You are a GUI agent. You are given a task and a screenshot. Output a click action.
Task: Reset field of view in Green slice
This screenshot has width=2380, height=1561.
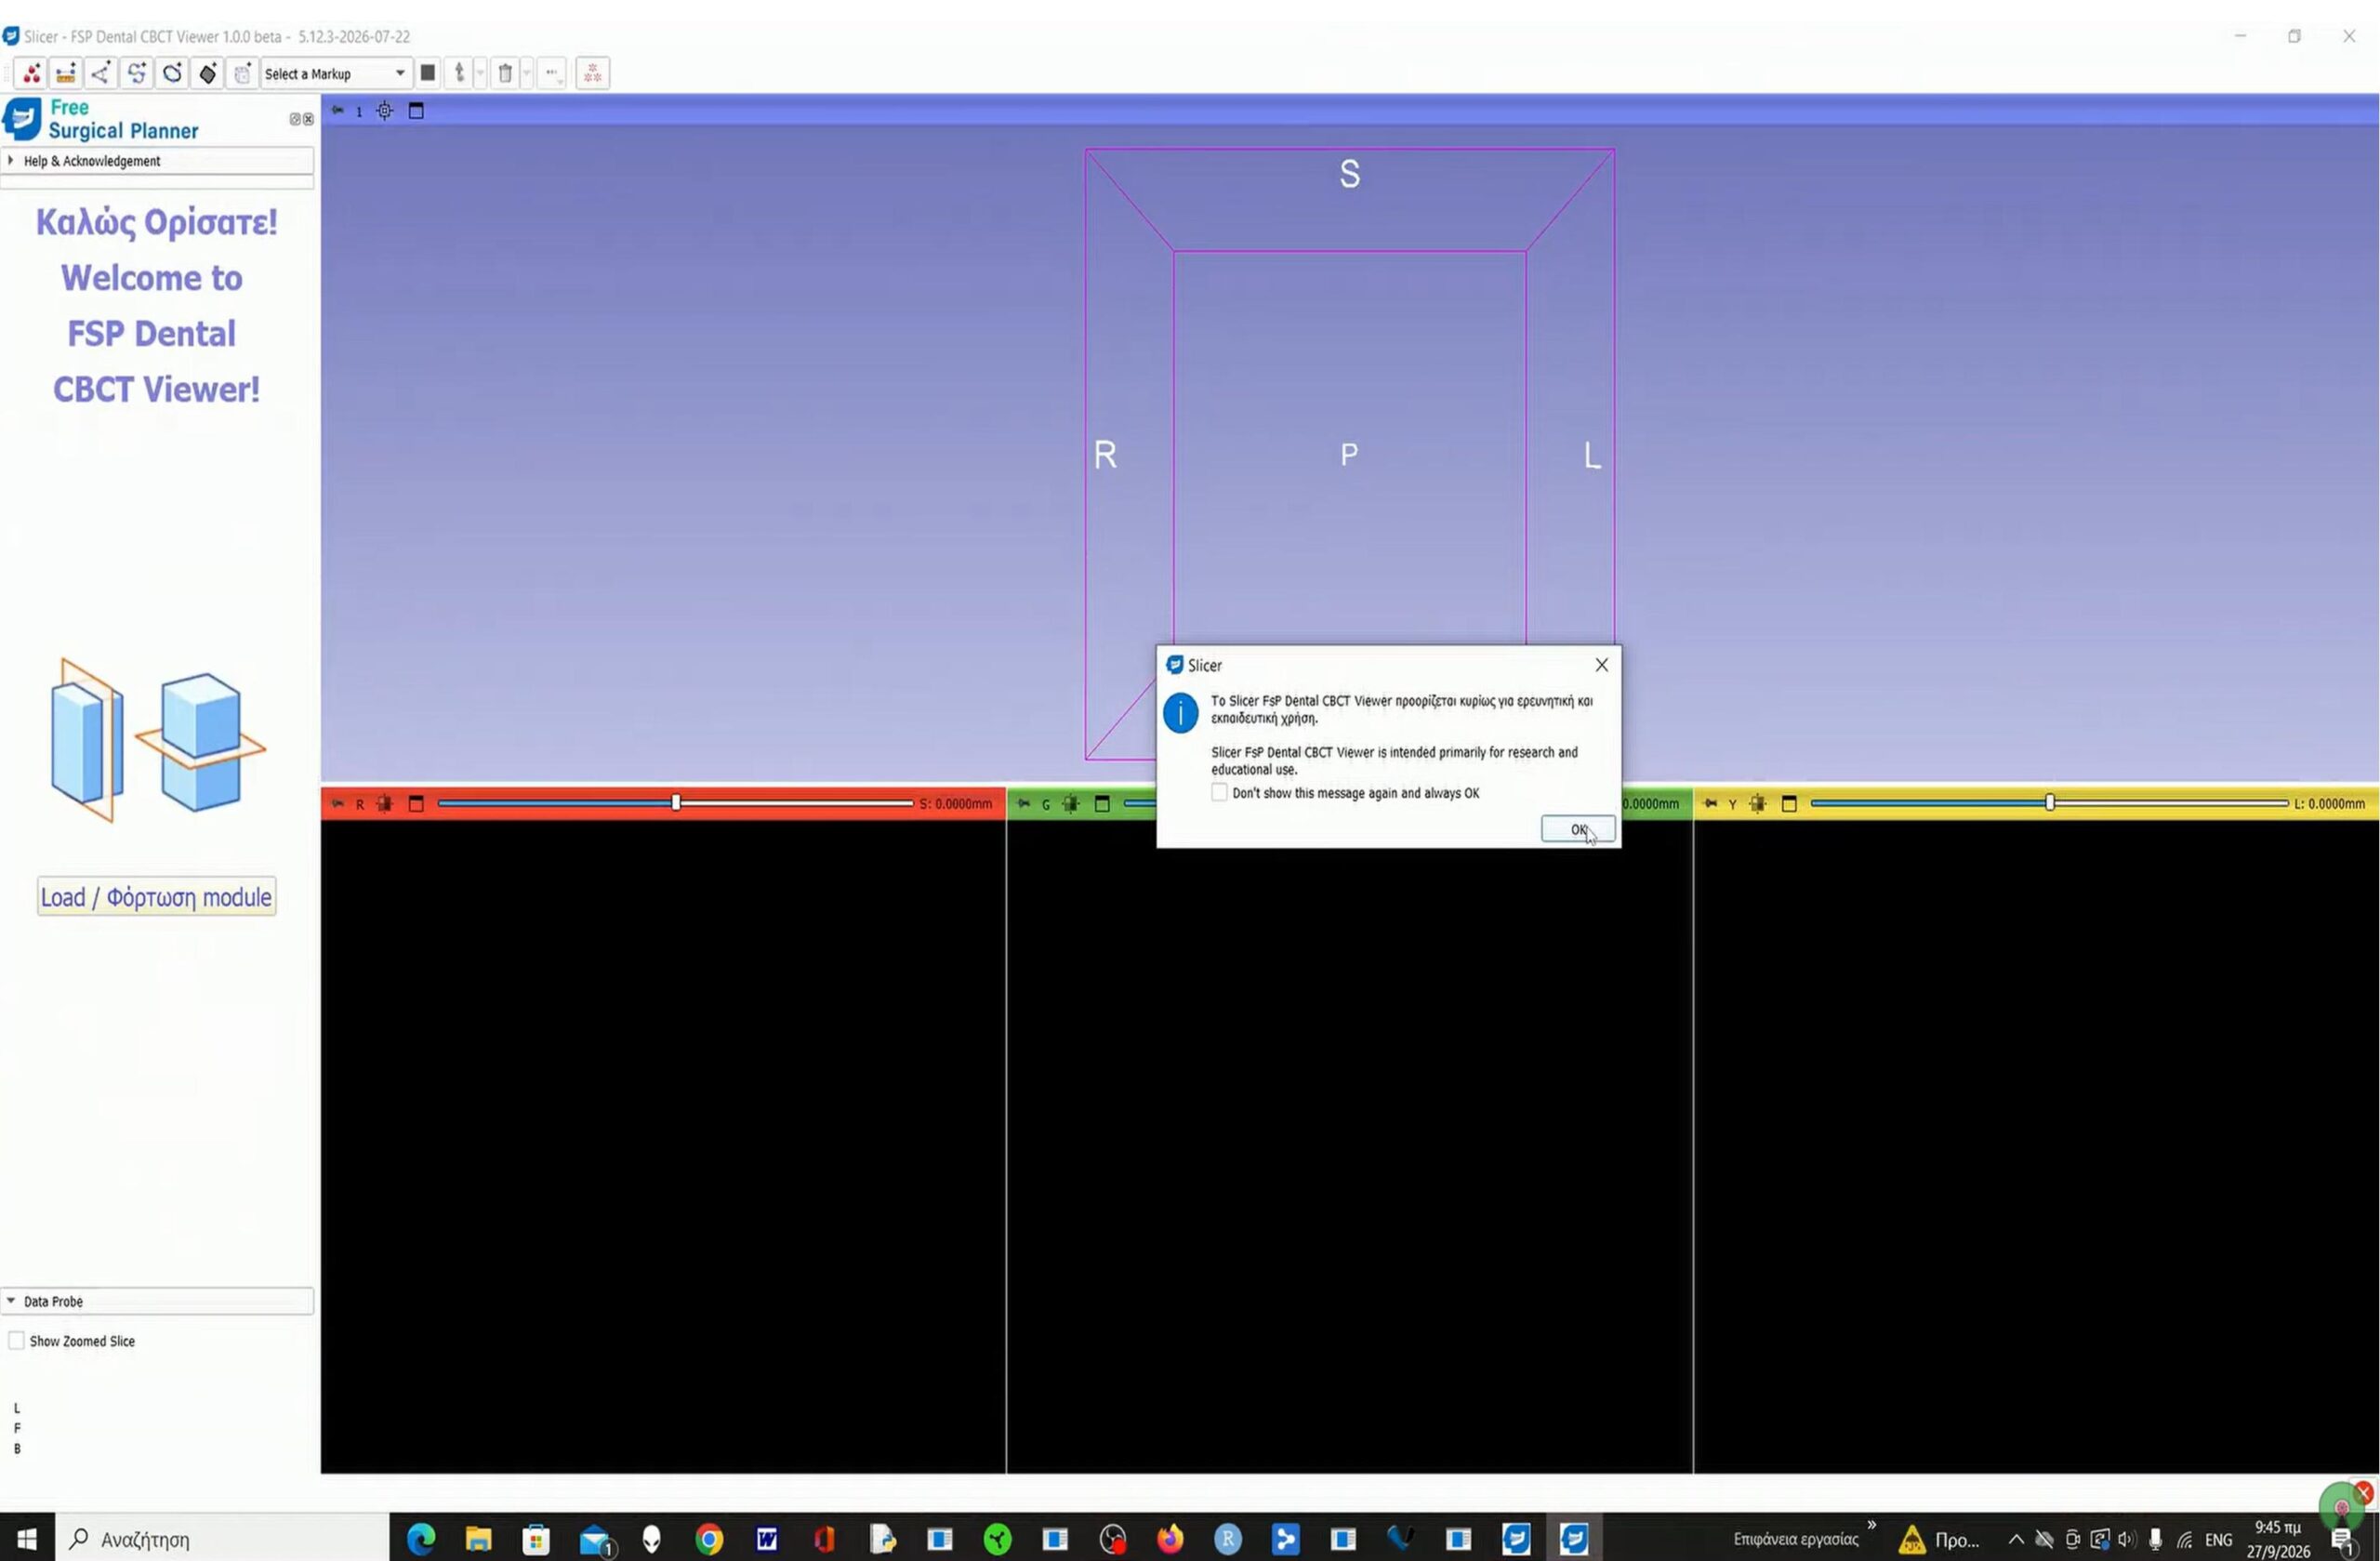(x=1071, y=804)
